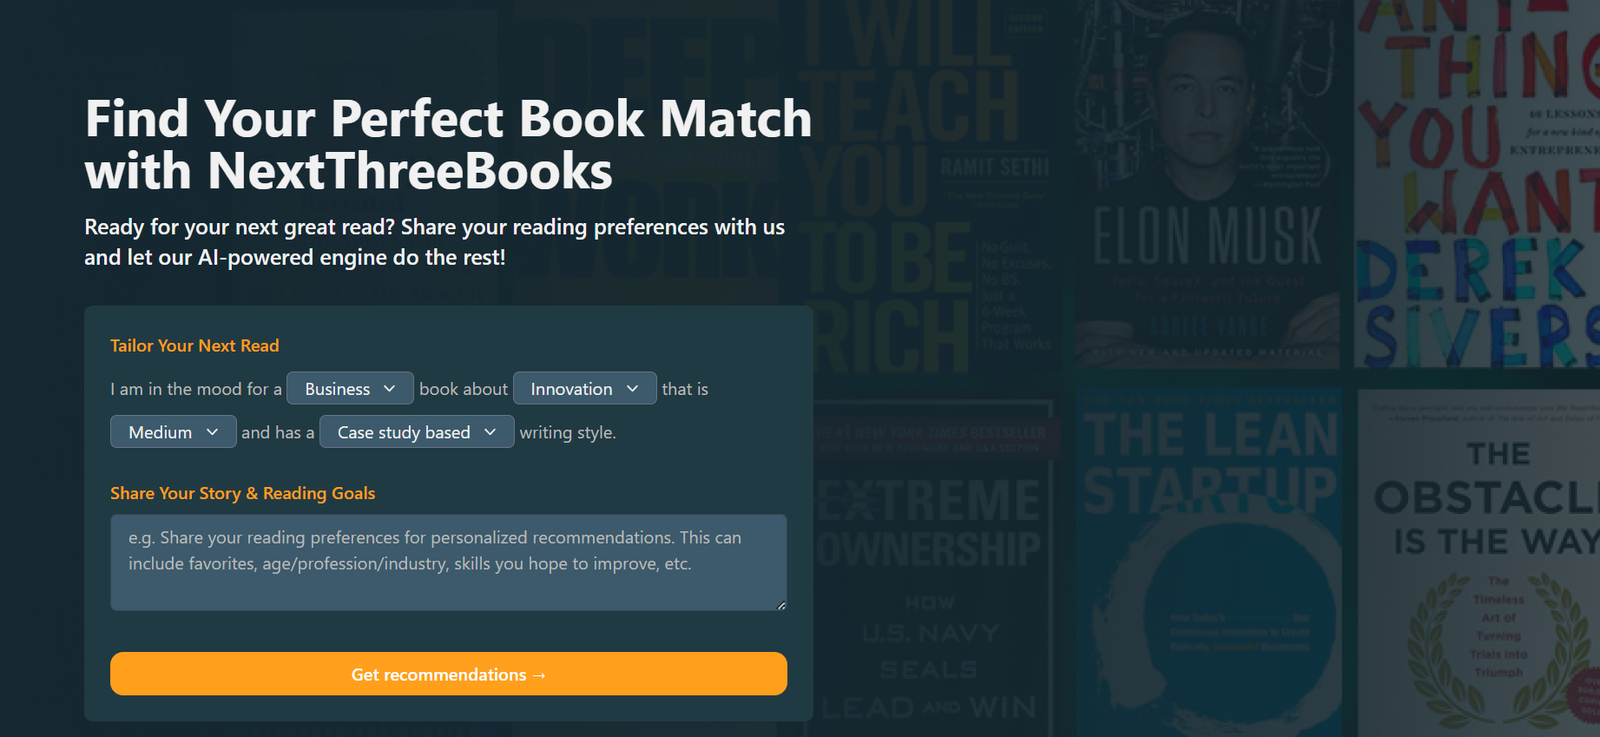The height and width of the screenshot is (737, 1600).
Task: Open The Obstacle Is the Way cover
Action: pyautogui.click(x=1480, y=560)
